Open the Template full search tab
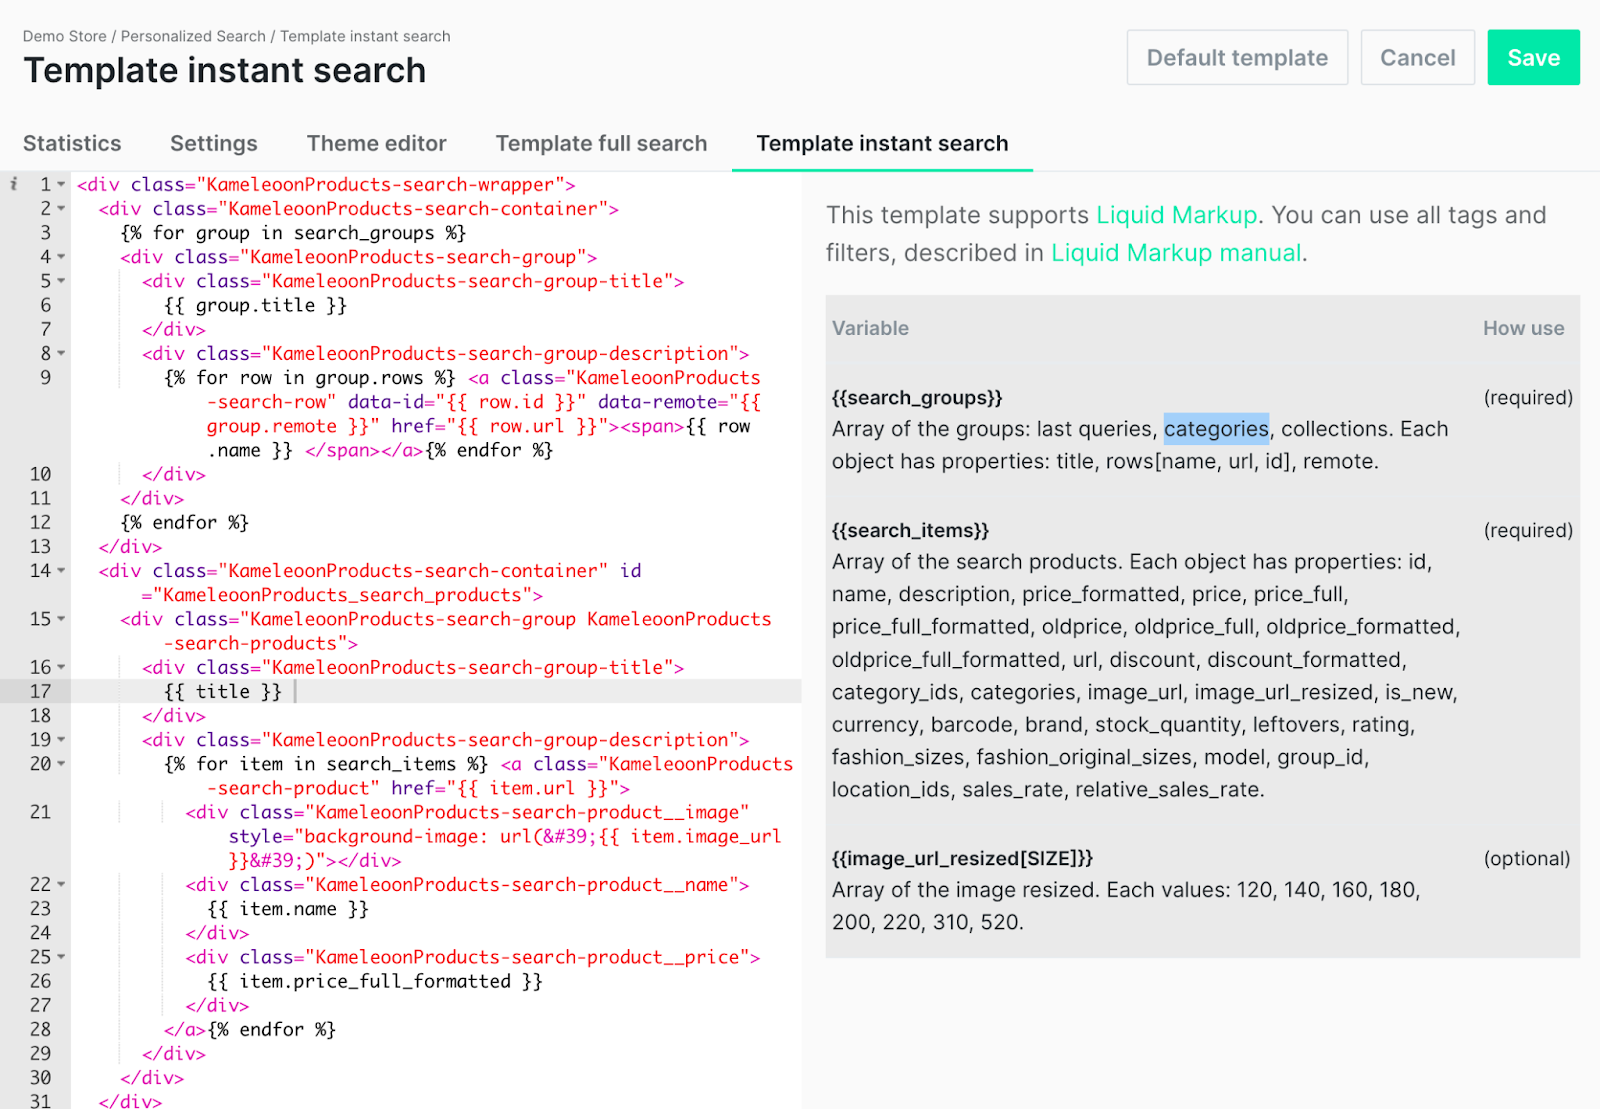Screen dimensions: 1600x1109 click(x=601, y=144)
